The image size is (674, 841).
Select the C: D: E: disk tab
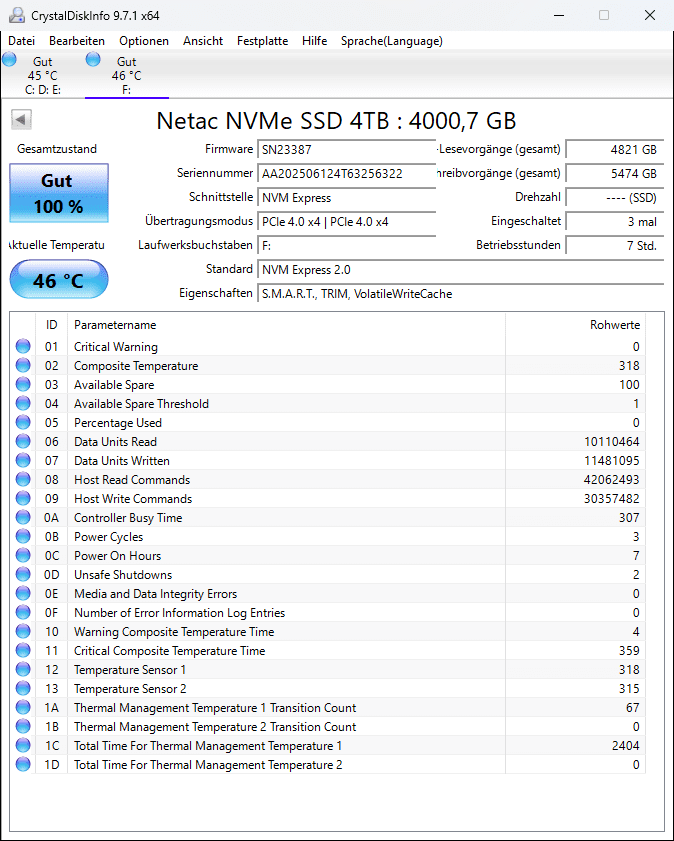pos(42,75)
